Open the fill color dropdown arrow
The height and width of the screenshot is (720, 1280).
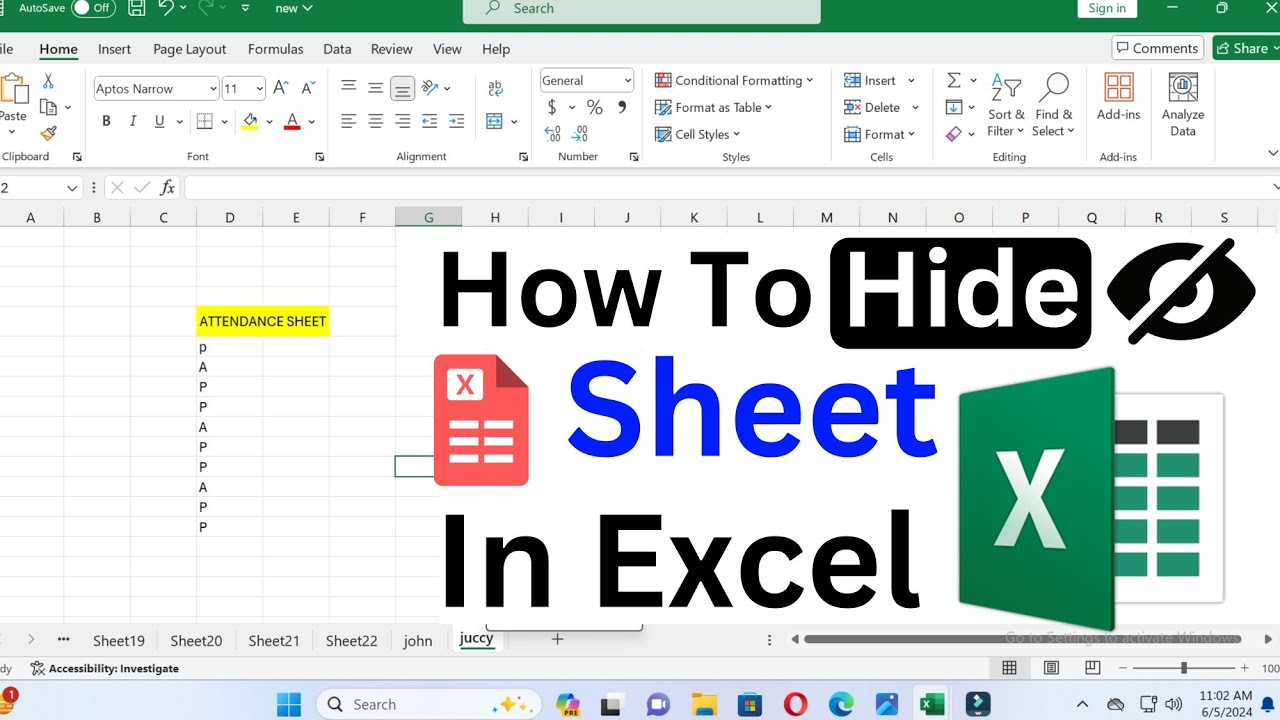click(269, 122)
